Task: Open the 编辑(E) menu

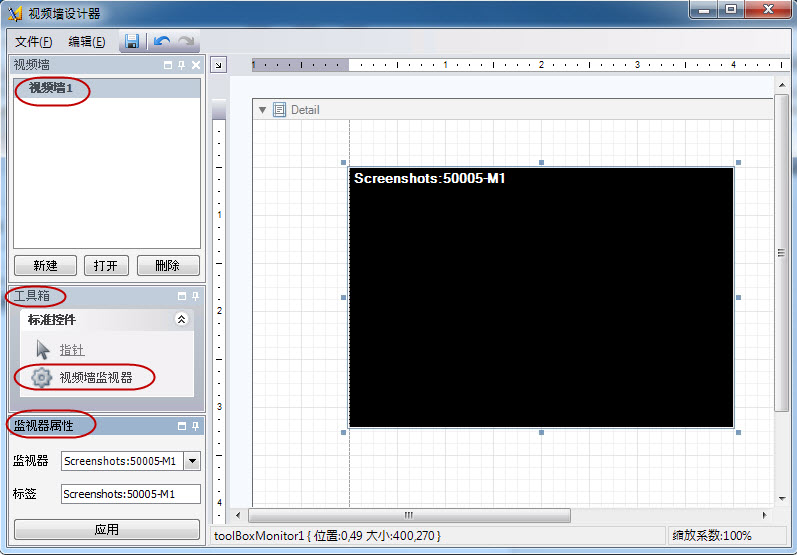Action: (x=87, y=42)
